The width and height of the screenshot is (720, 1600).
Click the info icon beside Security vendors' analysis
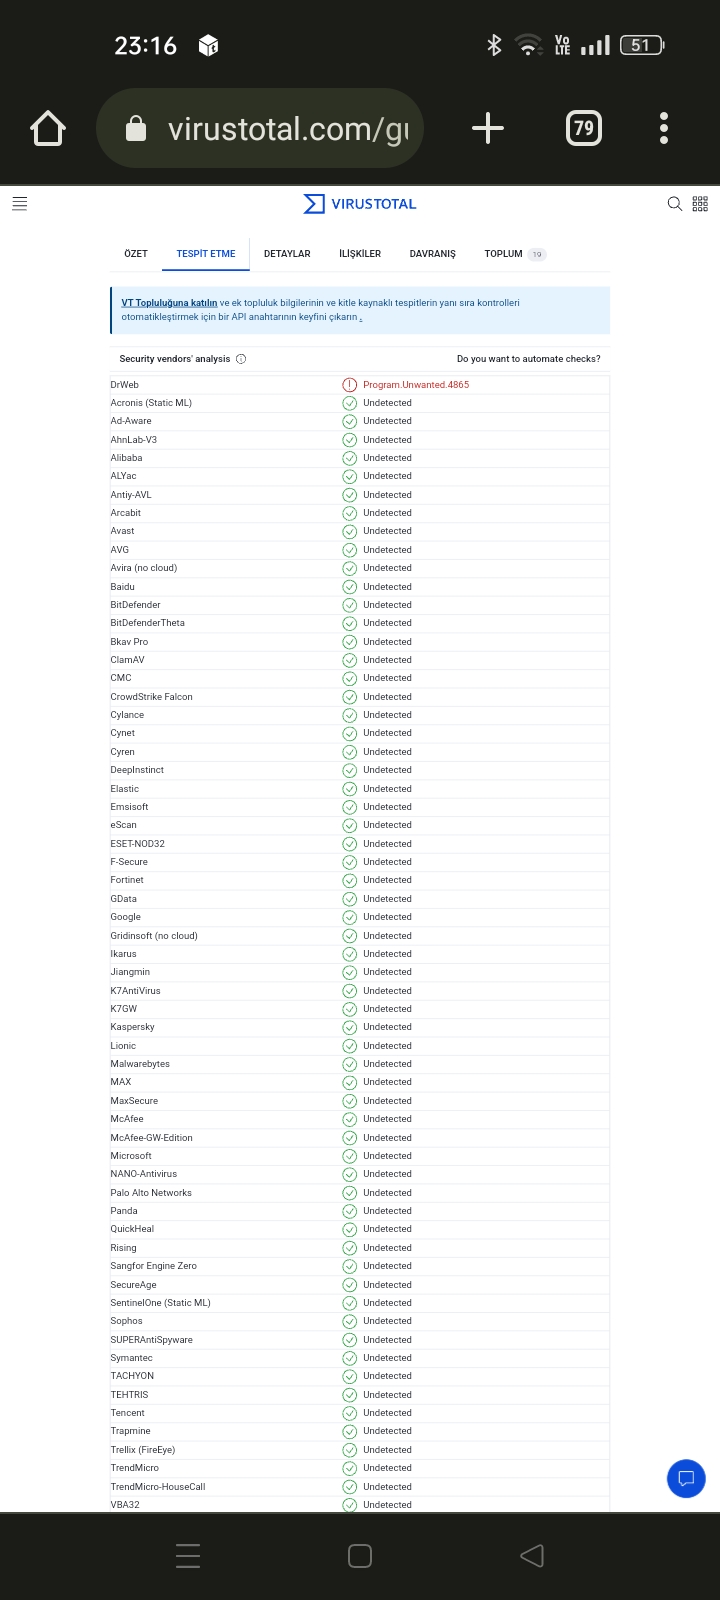click(x=241, y=359)
